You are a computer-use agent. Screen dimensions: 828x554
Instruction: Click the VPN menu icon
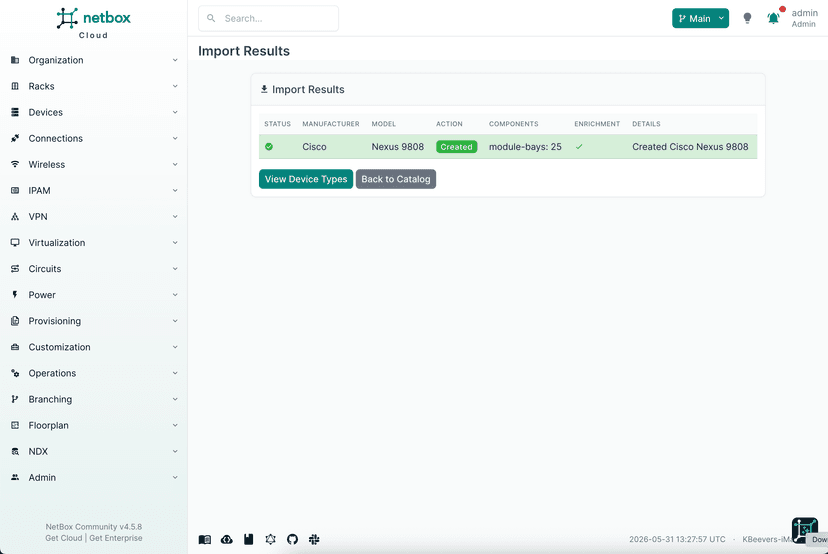[x=15, y=217]
